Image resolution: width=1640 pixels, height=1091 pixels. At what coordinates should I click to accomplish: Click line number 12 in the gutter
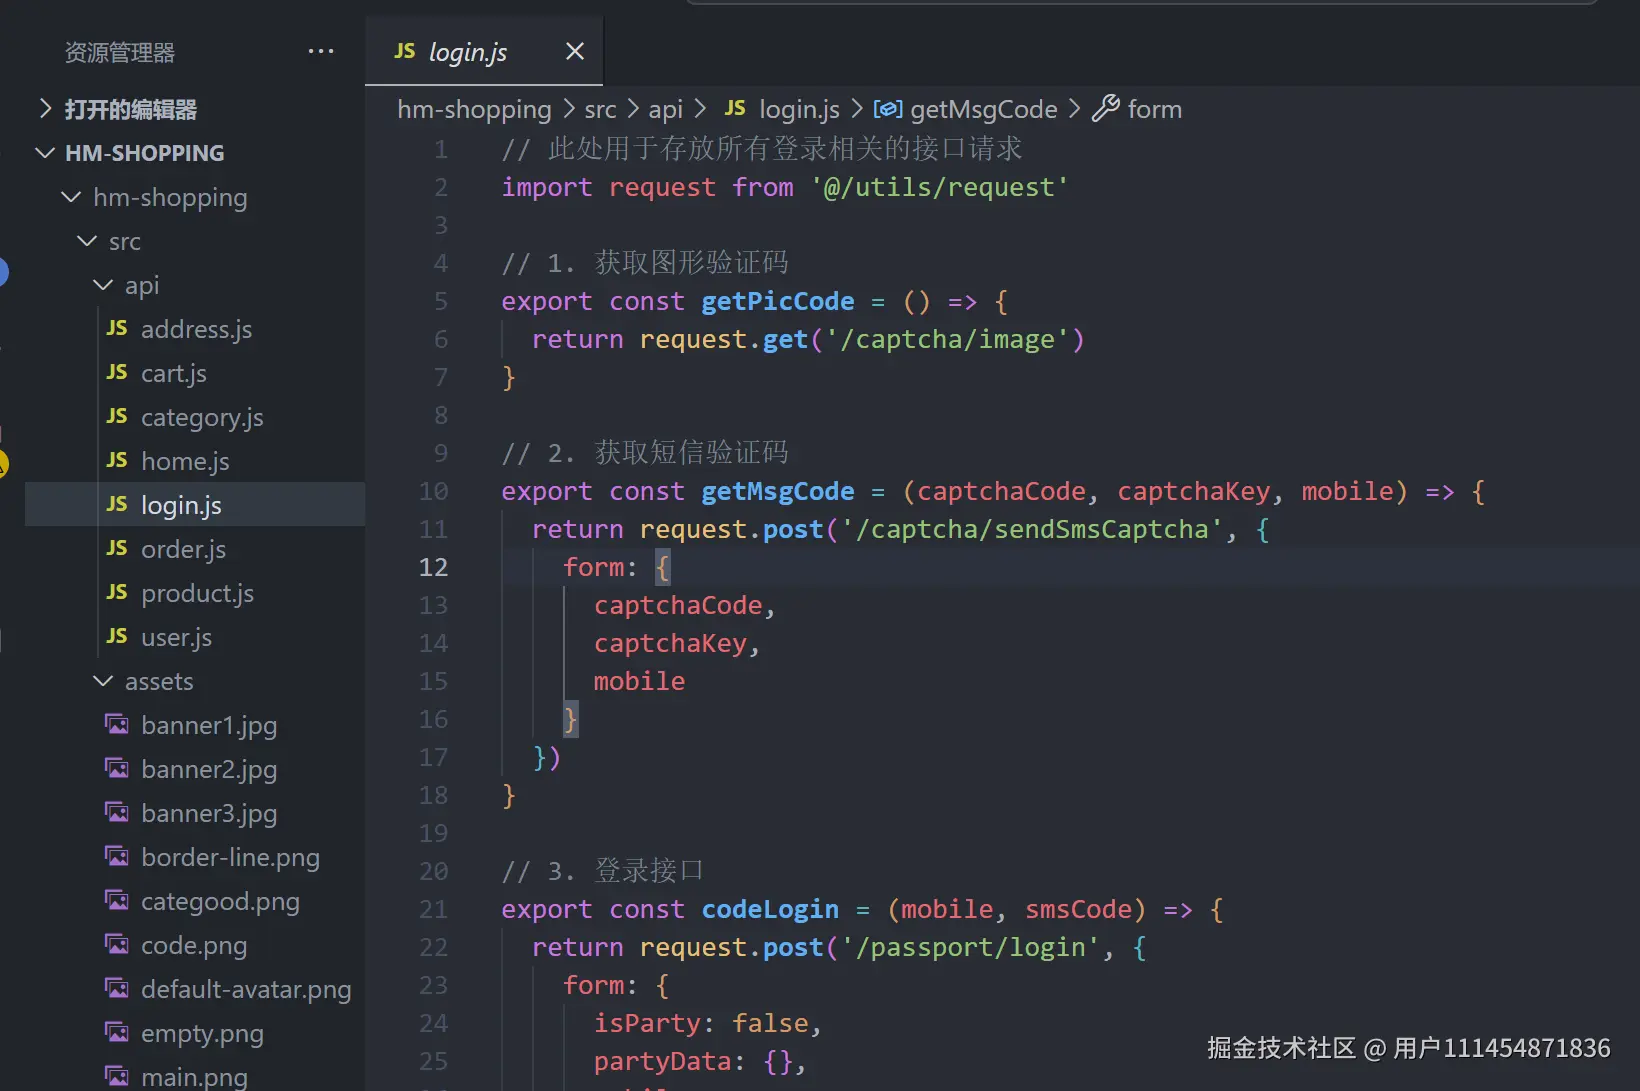433,567
